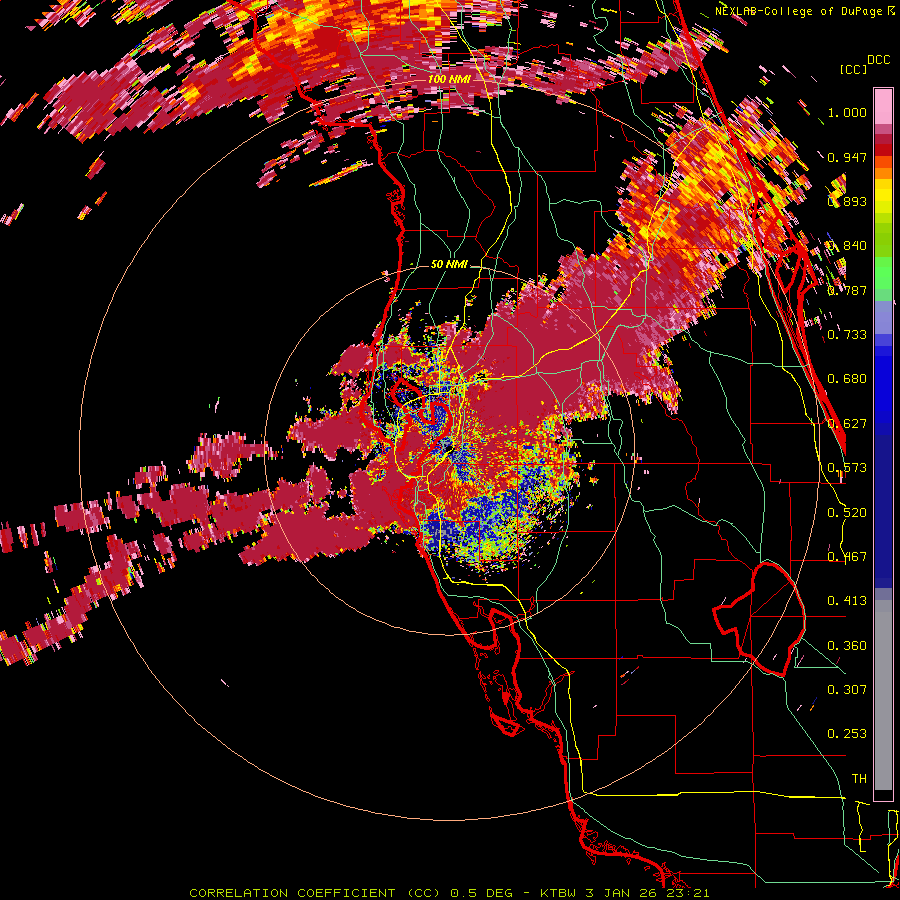Click the 0.733 scale value
The width and height of the screenshot is (900, 900).
[847, 335]
